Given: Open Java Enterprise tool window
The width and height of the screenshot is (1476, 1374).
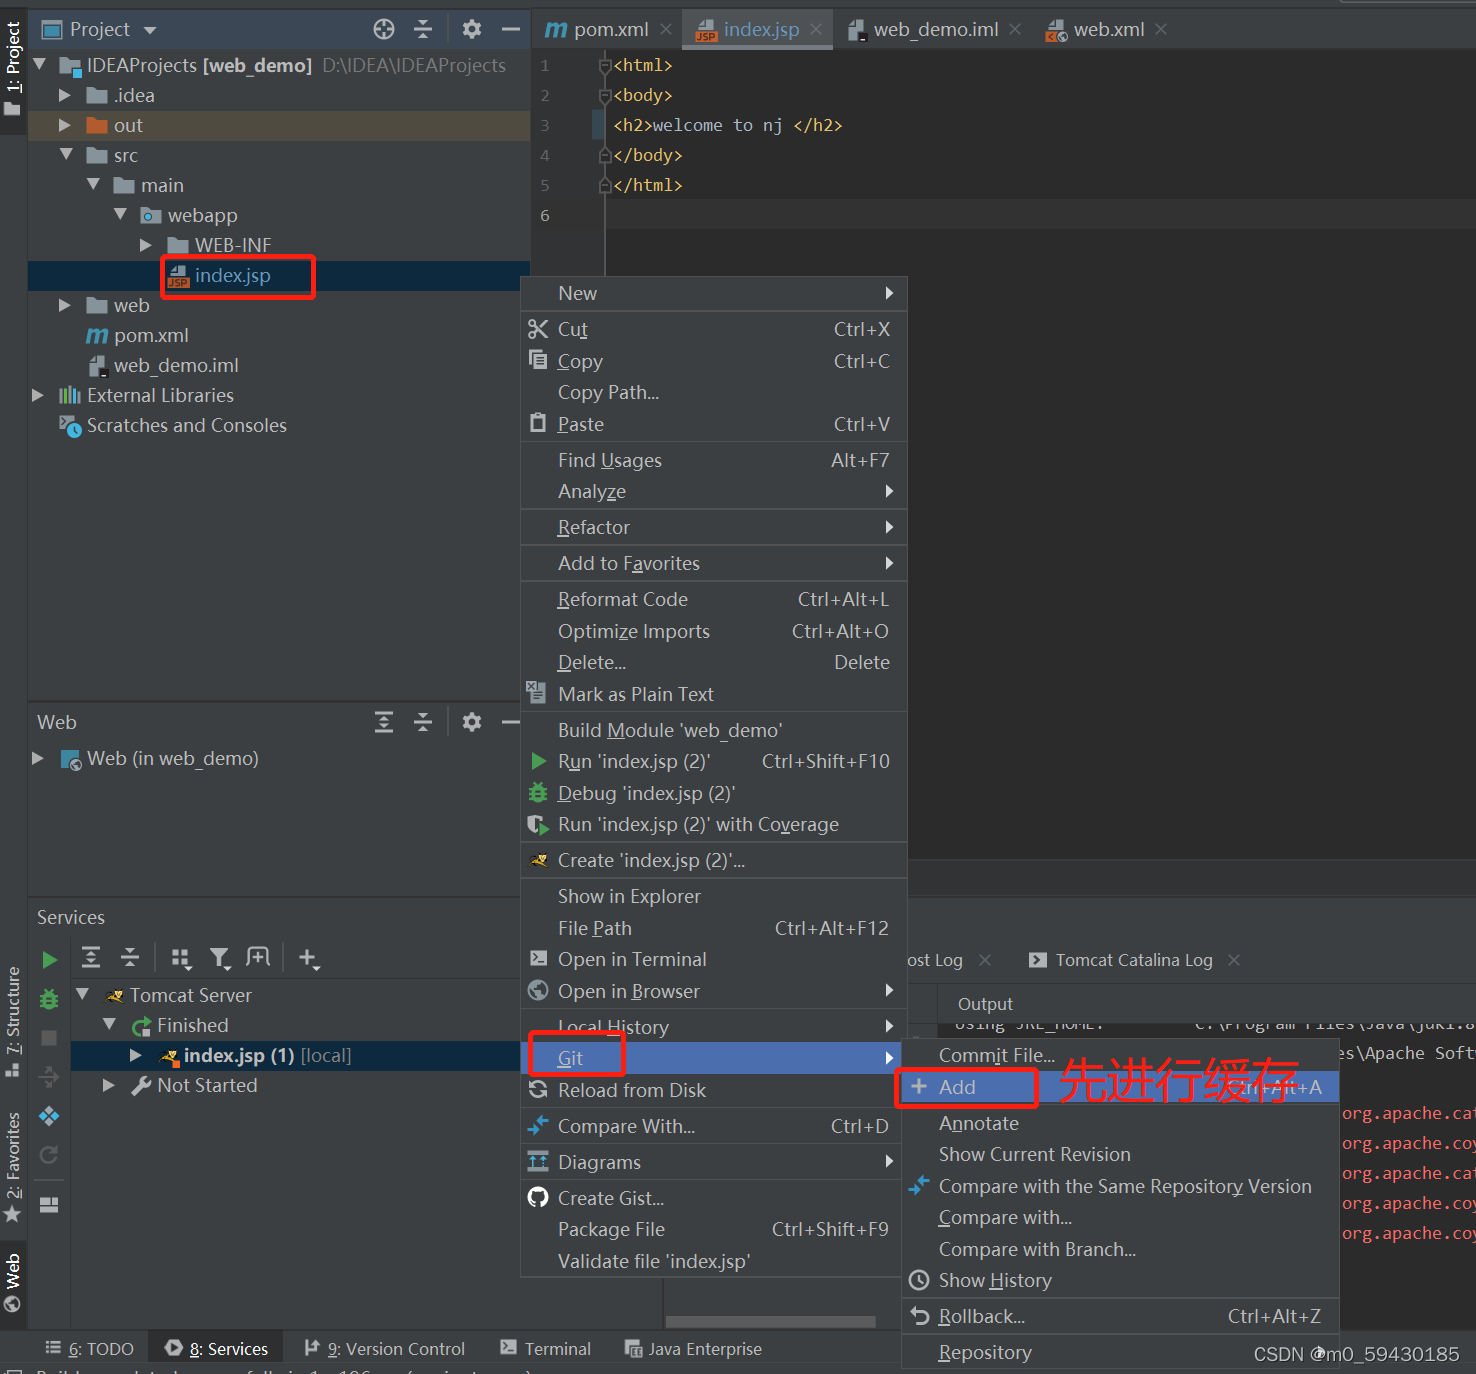Looking at the screenshot, I should point(693,1349).
